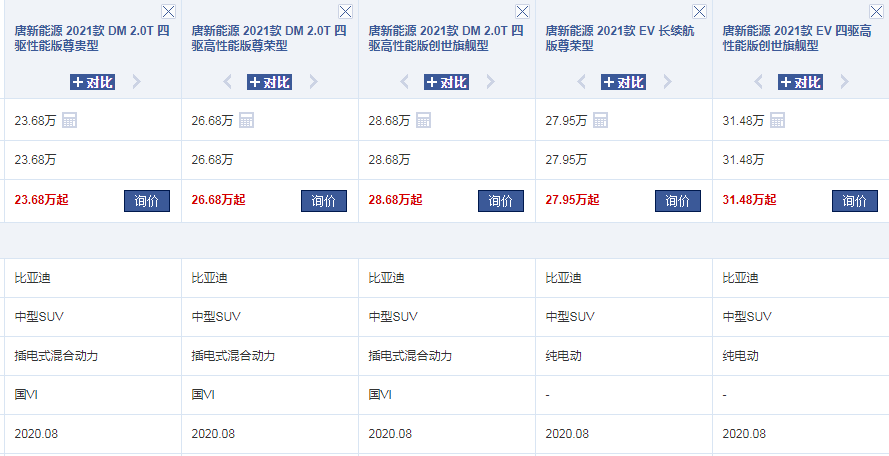889x456 pixels.
Task: Remove the DM 四驱高性能版尊荣型 column with X
Action: tap(345, 11)
